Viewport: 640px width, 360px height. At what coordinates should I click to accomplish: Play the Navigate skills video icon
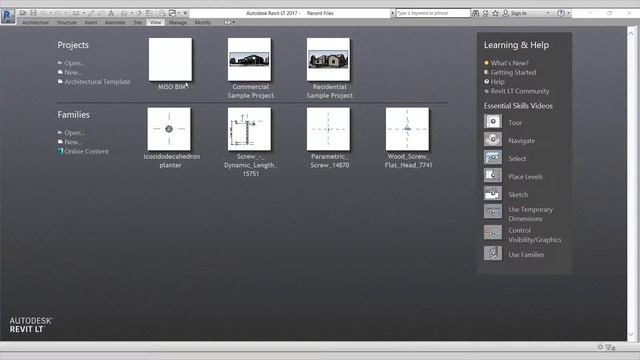point(493,140)
